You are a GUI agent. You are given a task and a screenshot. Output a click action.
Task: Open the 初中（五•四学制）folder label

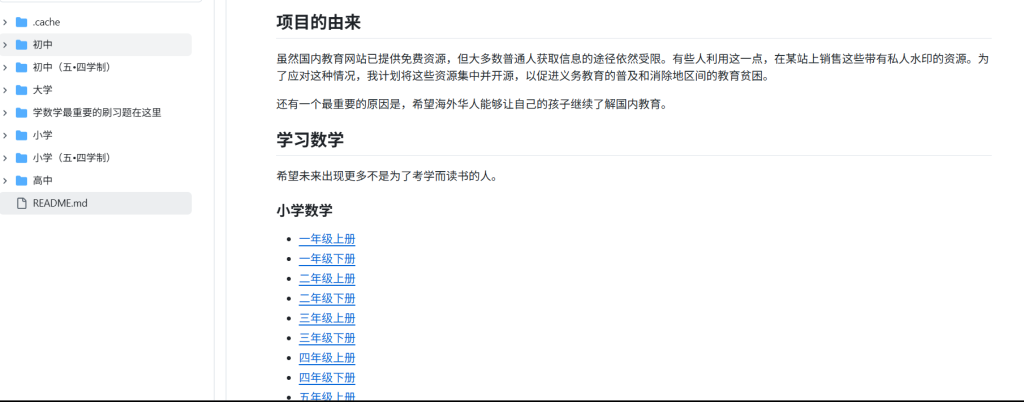tap(72, 67)
